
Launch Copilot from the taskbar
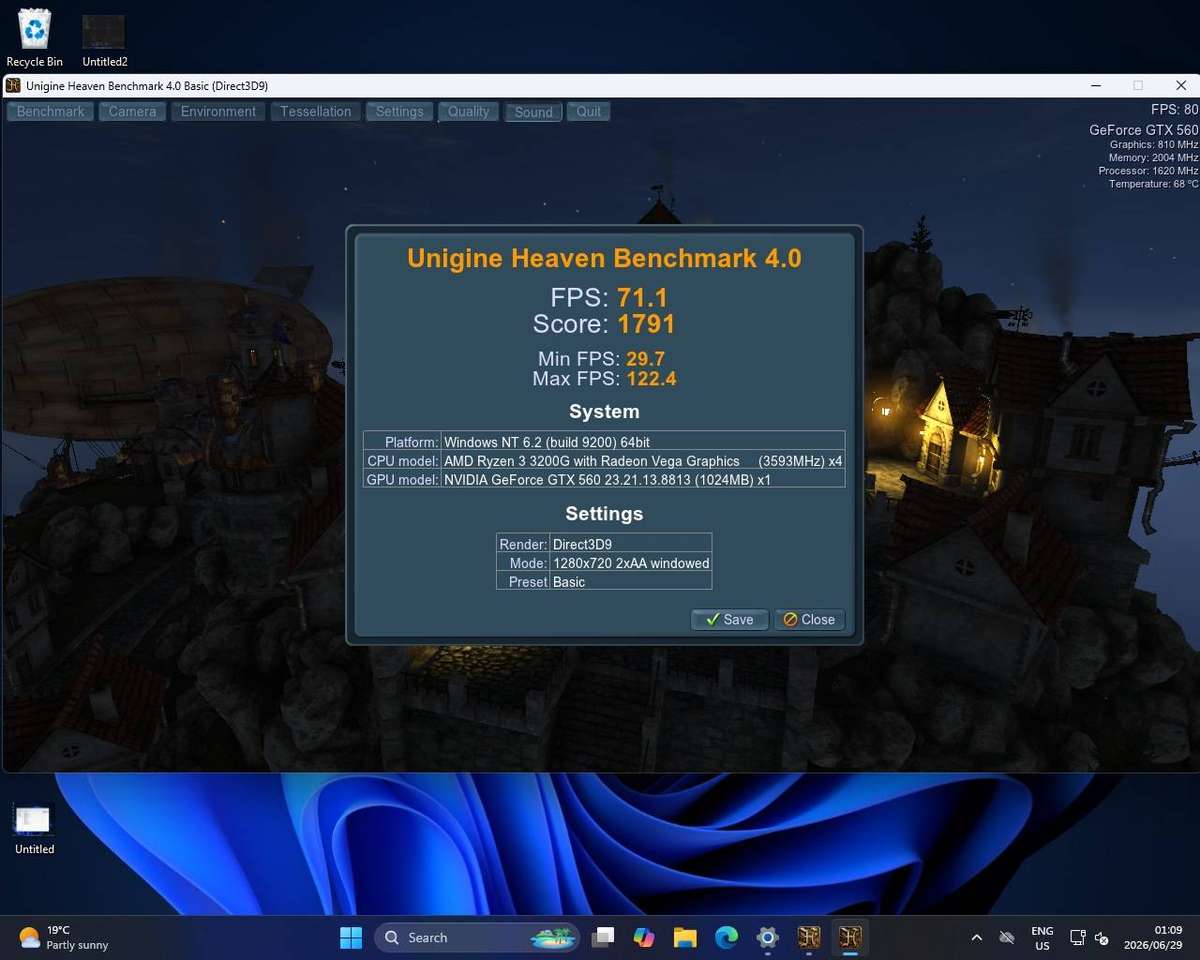pos(644,938)
